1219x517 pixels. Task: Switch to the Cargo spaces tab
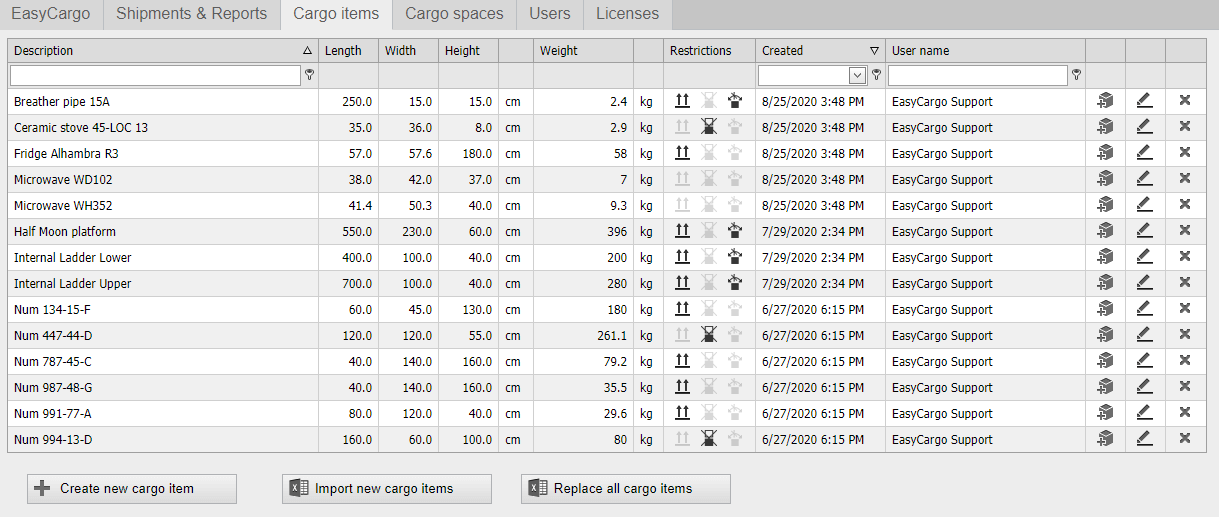click(x=454, y=14)
